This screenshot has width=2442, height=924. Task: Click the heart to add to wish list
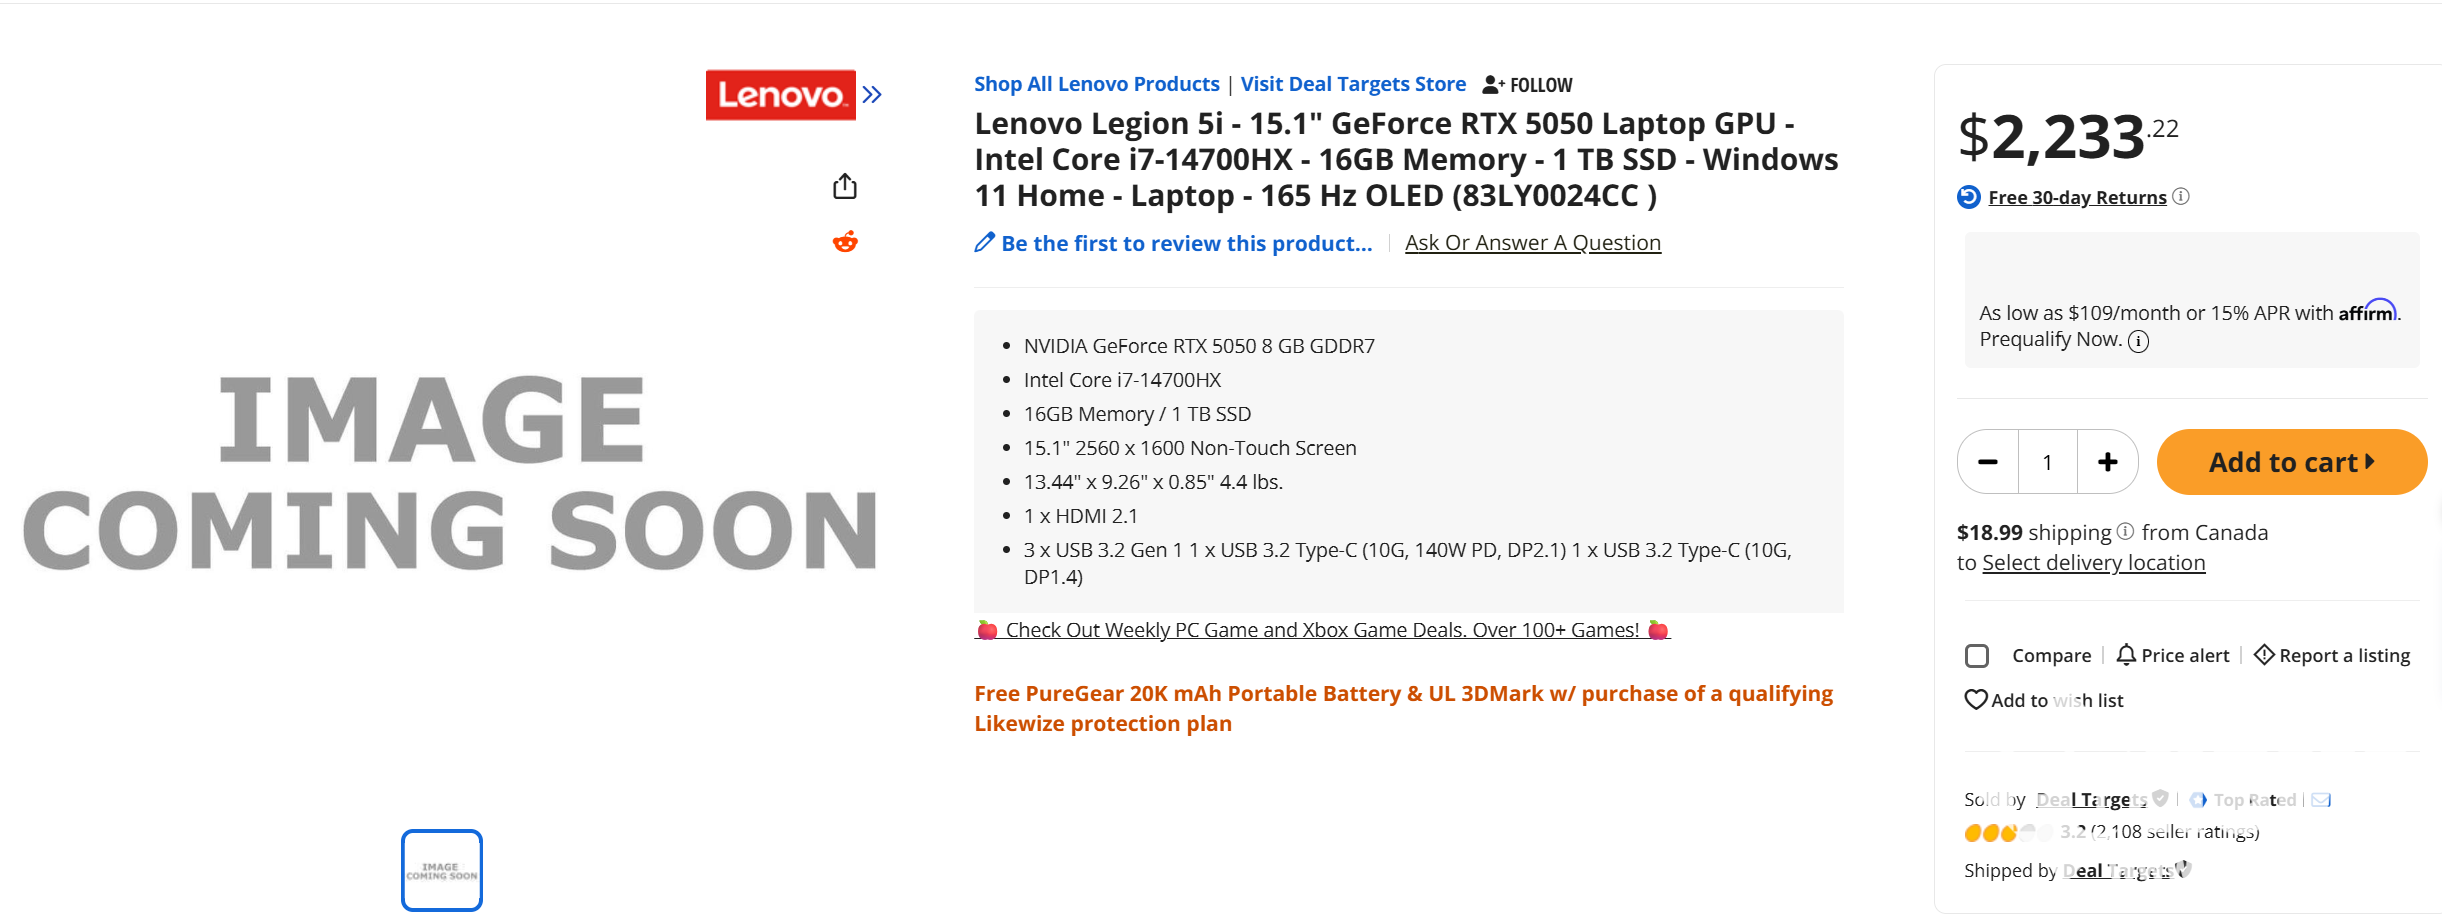point(1976,700)
